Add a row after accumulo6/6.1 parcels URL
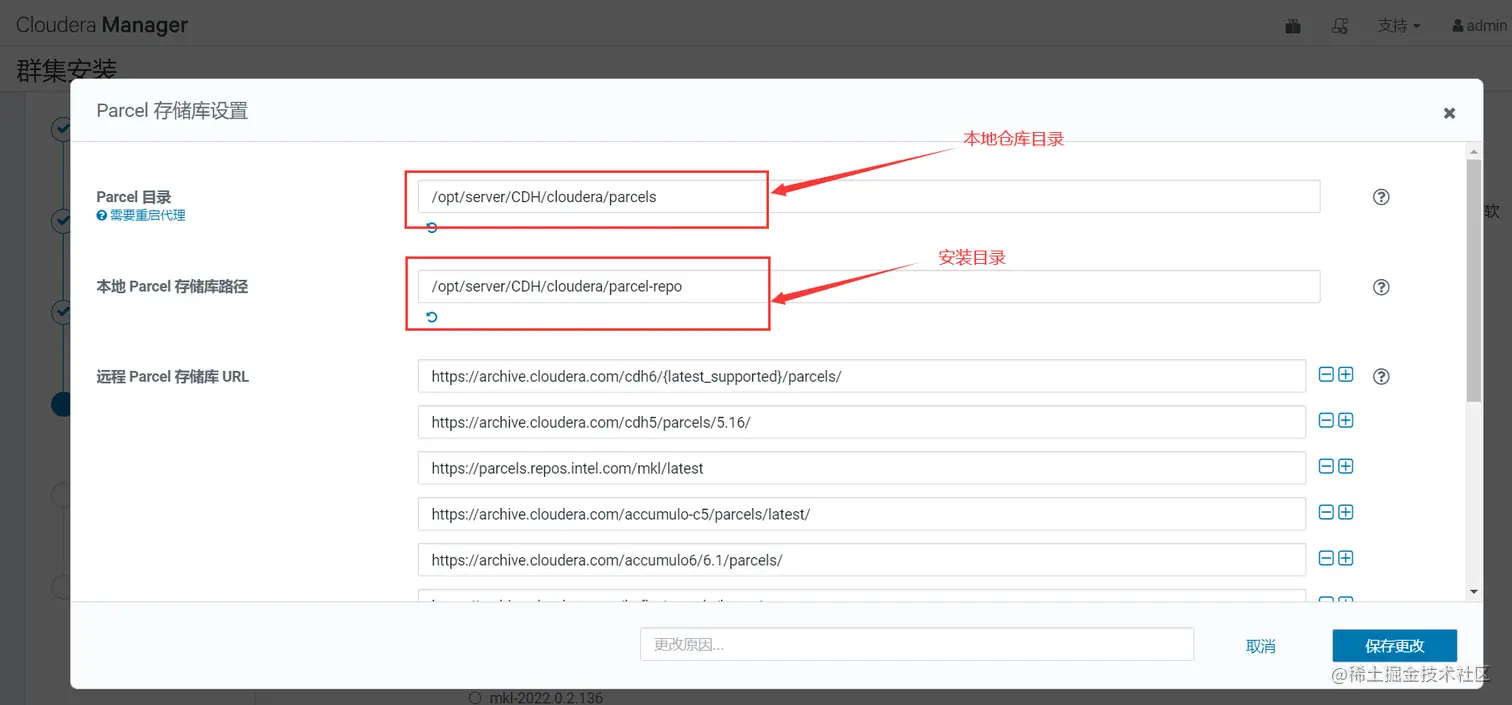The height and width of the screenshot is (705, 1512). pyautogui.click(x=1346, y=558)
